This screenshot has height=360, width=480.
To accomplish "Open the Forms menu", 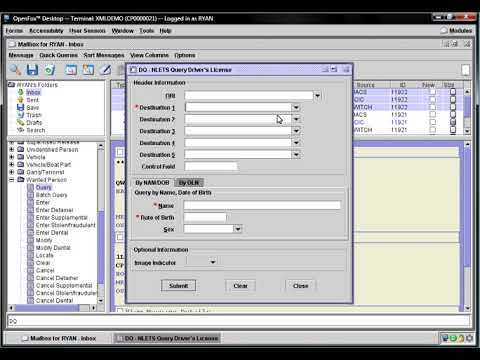I will [14, 31].
